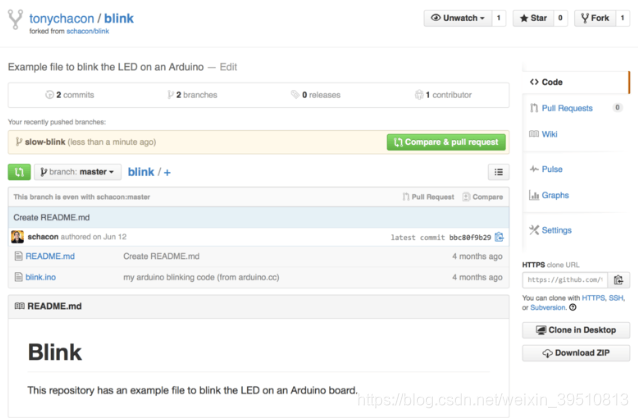Open latest commit bbc80f9b29
Image resolution: width=638 pixels, height=418 pixels.
click(470, 237)
